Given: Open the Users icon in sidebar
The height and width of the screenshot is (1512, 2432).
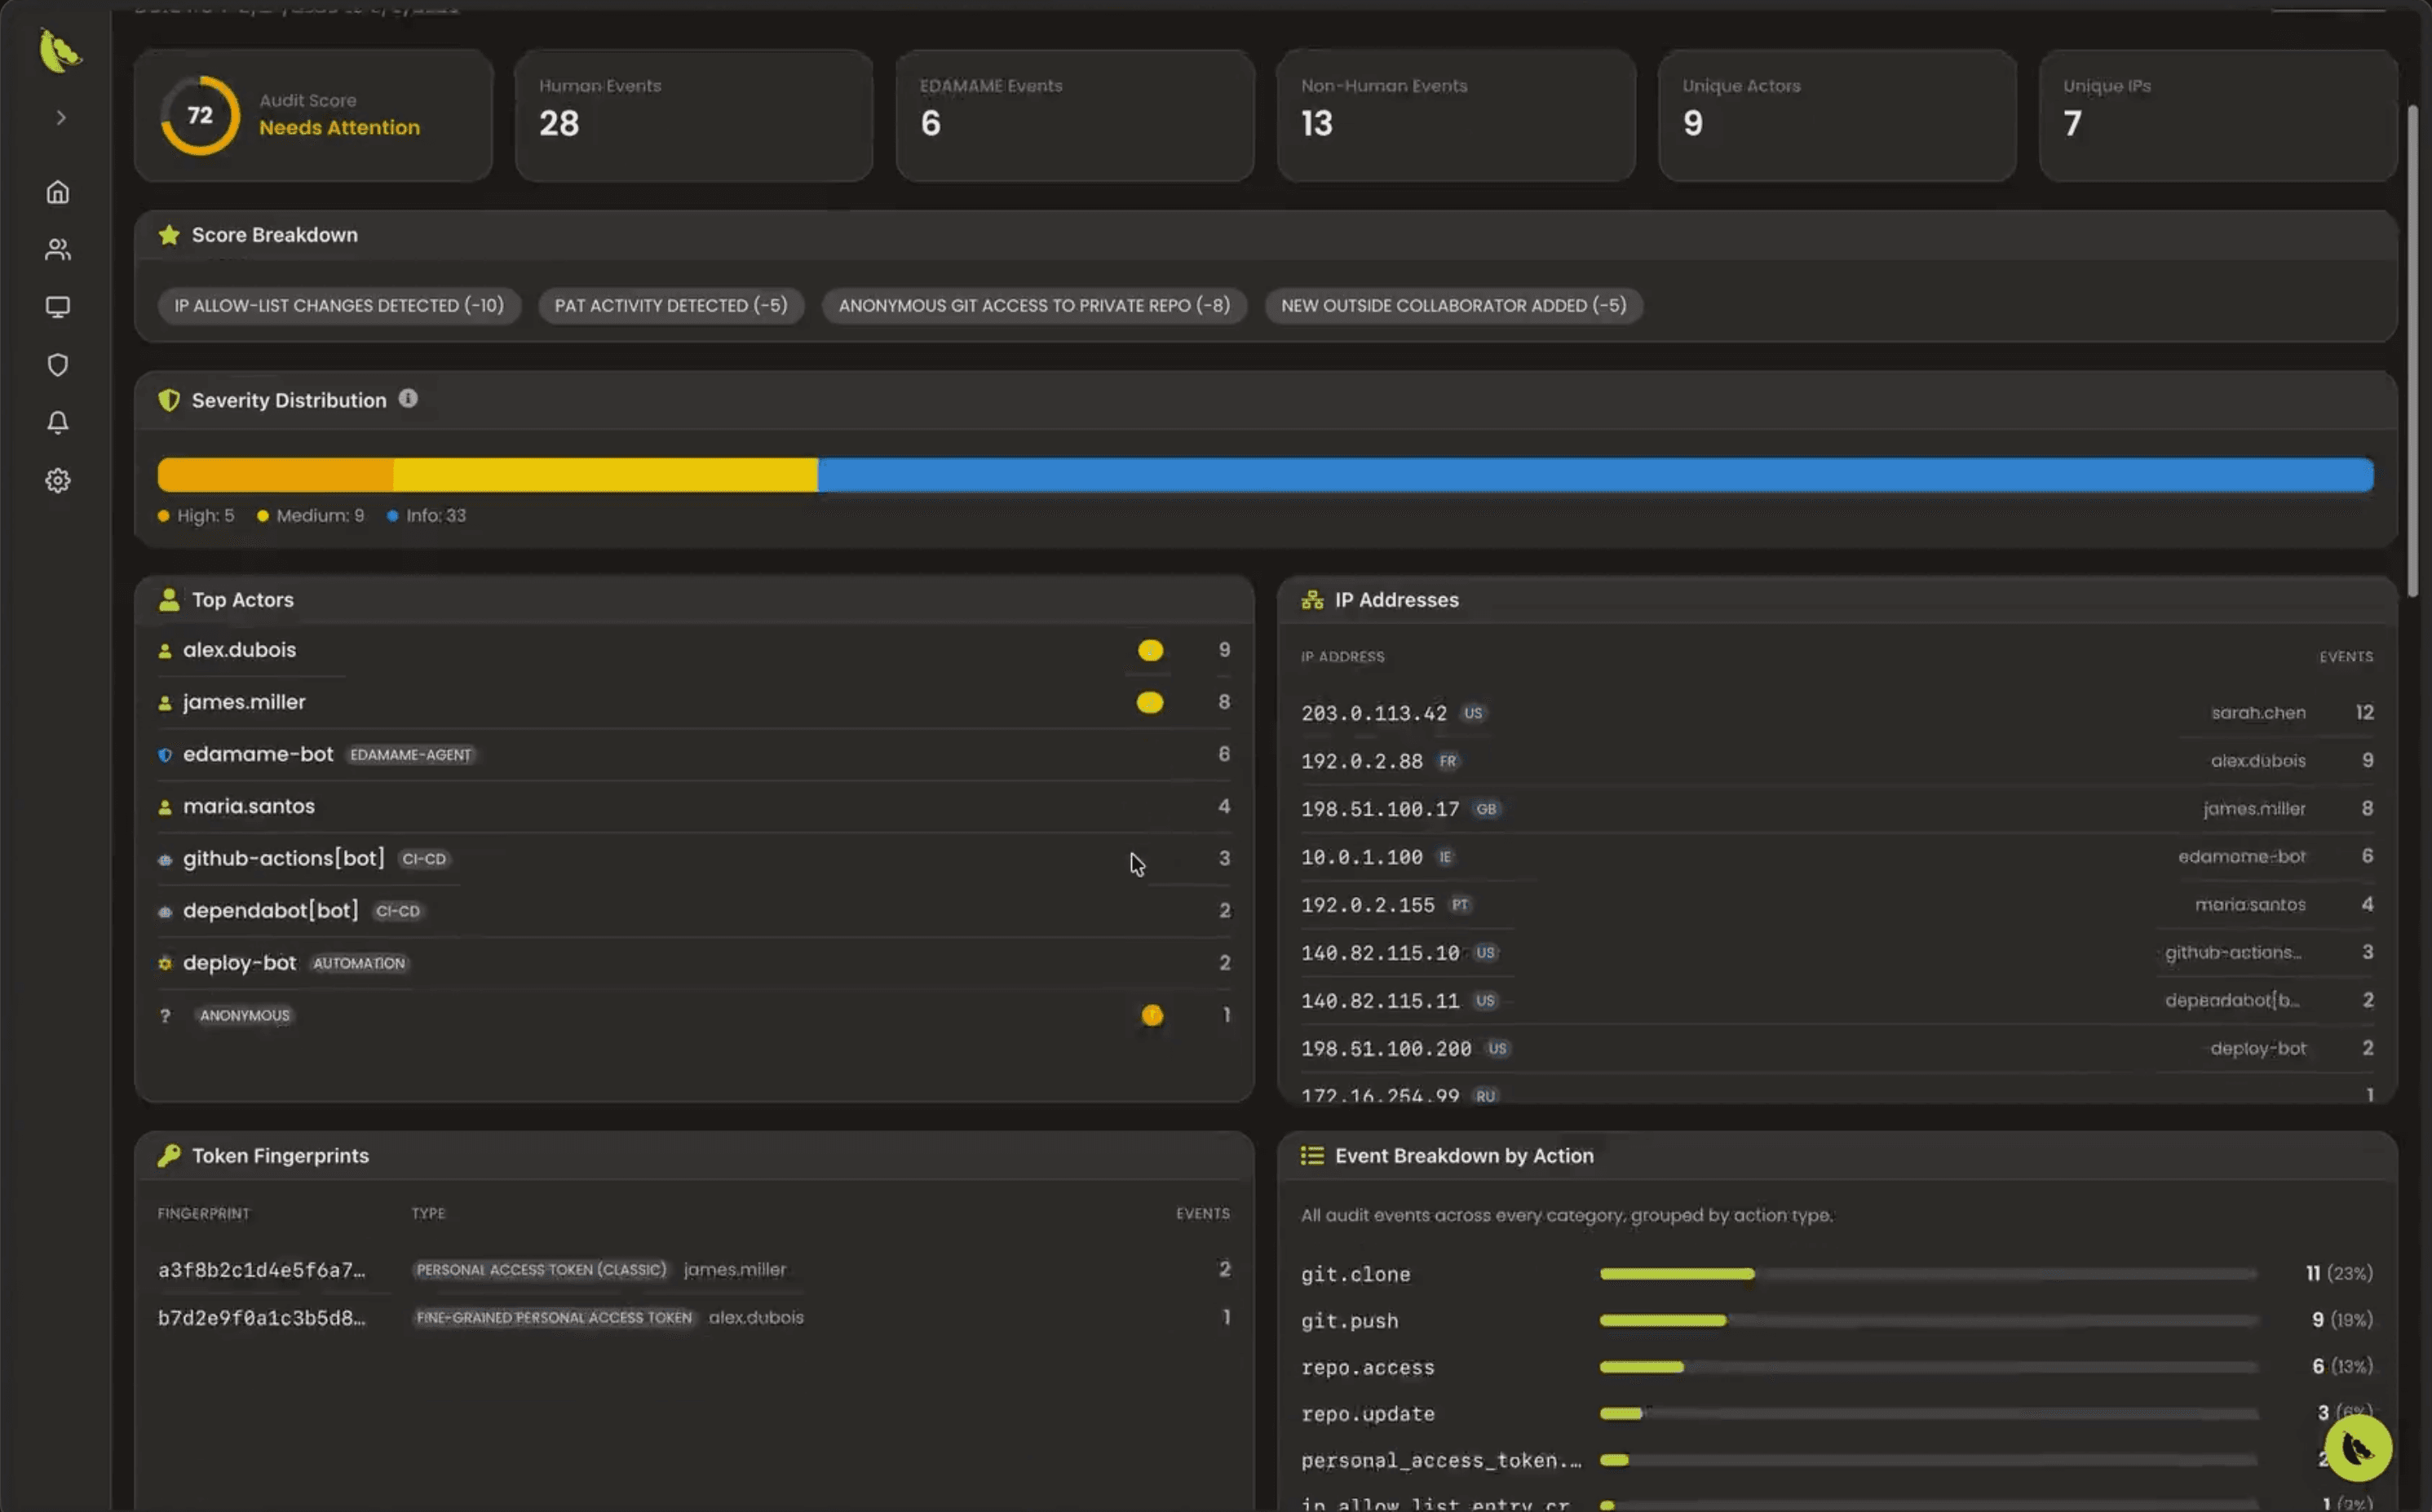Looking at the screenshot, I should tap(58, 250).
